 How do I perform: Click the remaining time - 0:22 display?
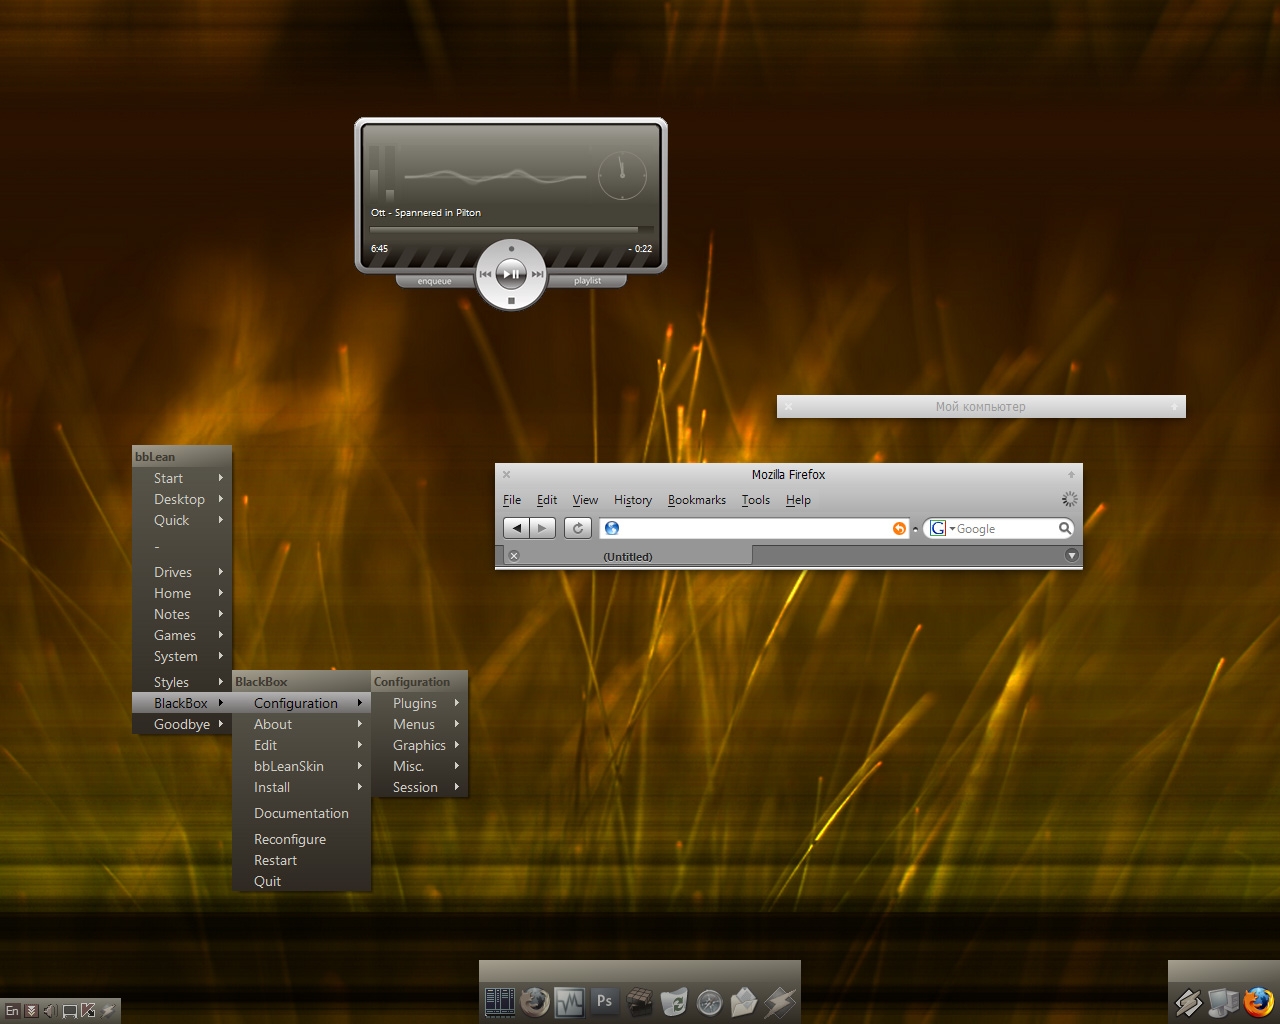point(640,249)
